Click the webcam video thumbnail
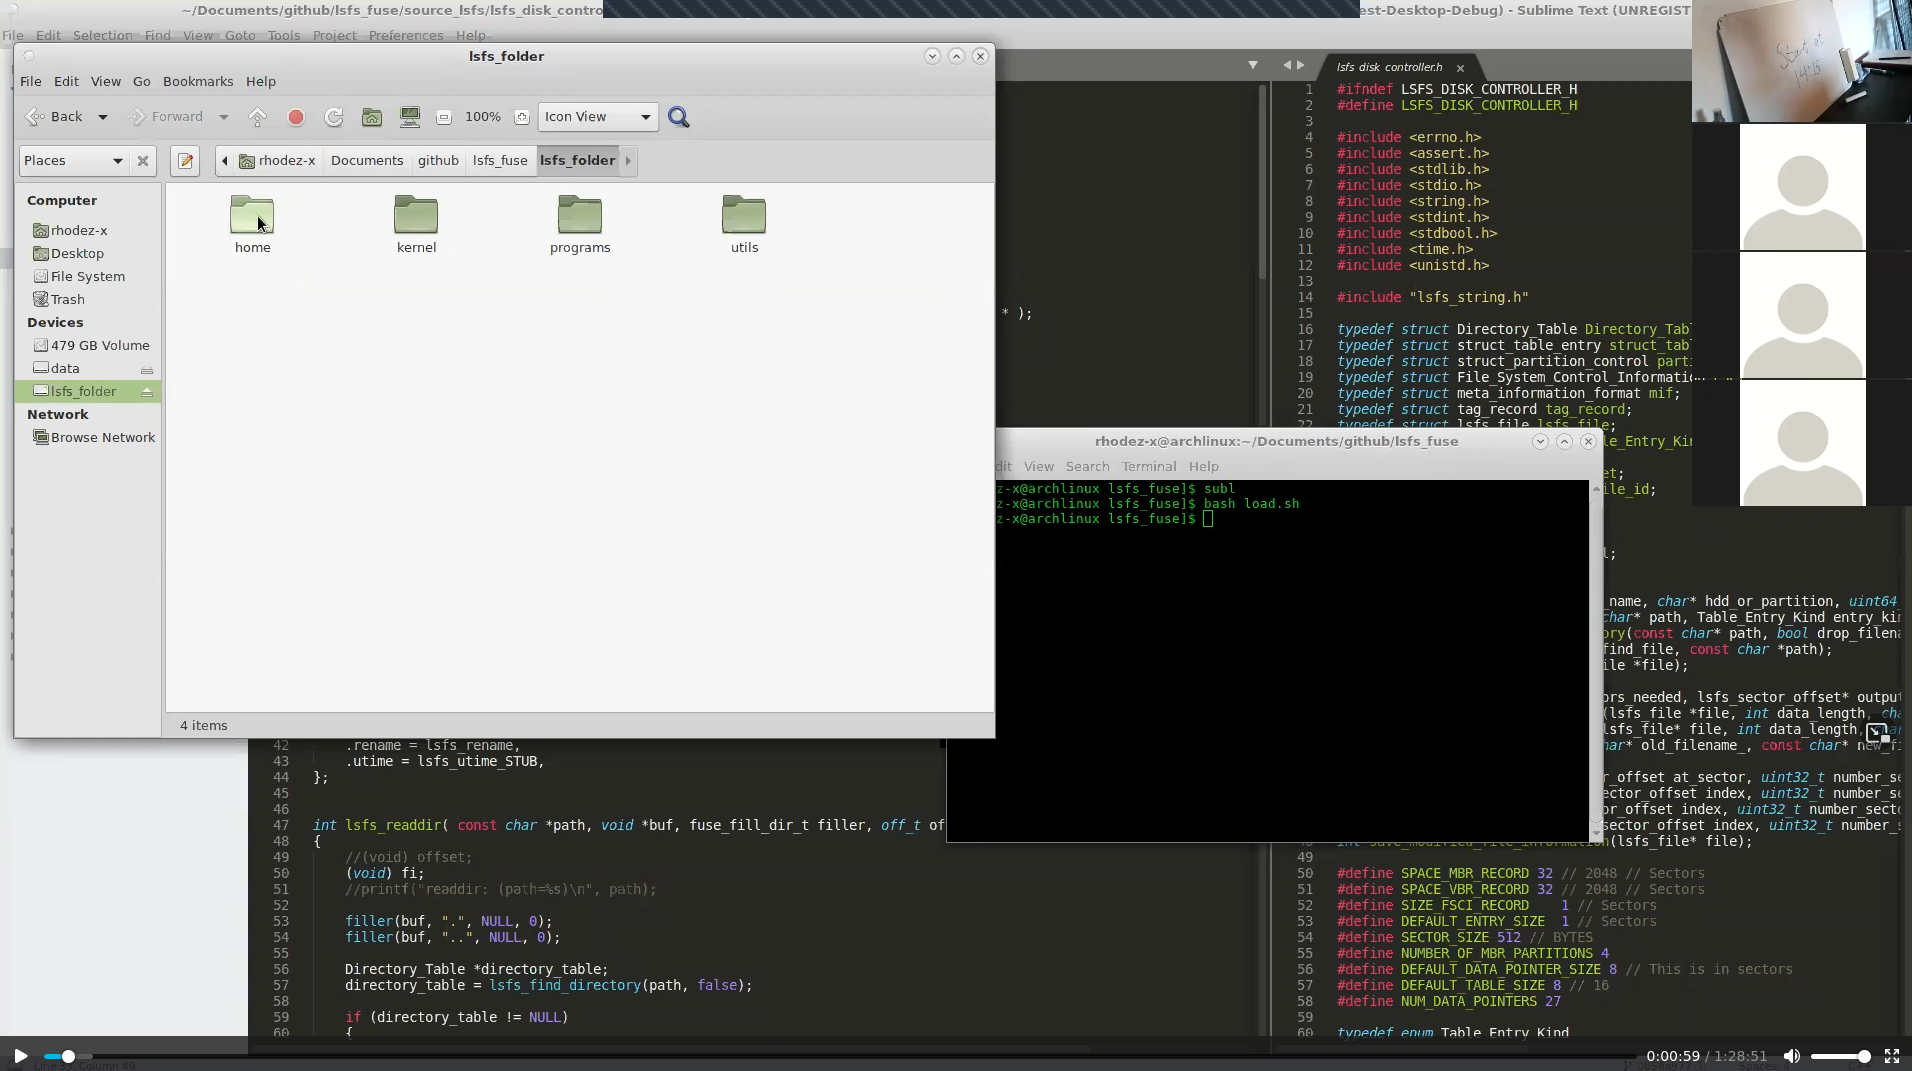Screen dimensions: 1912x1071 (x=1801, y=61)
